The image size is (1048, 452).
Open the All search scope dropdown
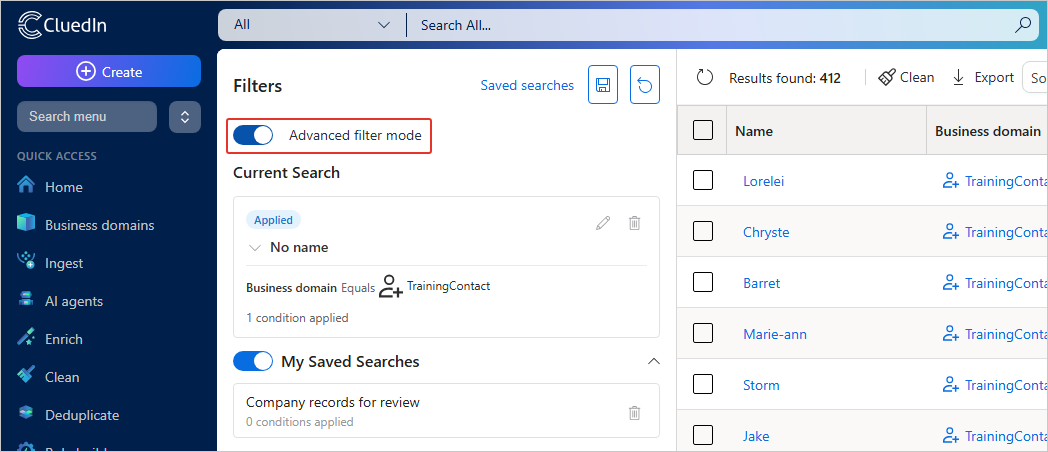coord(311,25)
